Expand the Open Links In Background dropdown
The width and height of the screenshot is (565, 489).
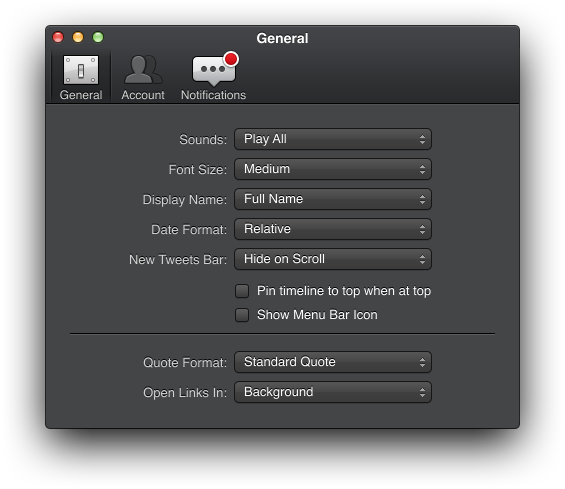333,392
